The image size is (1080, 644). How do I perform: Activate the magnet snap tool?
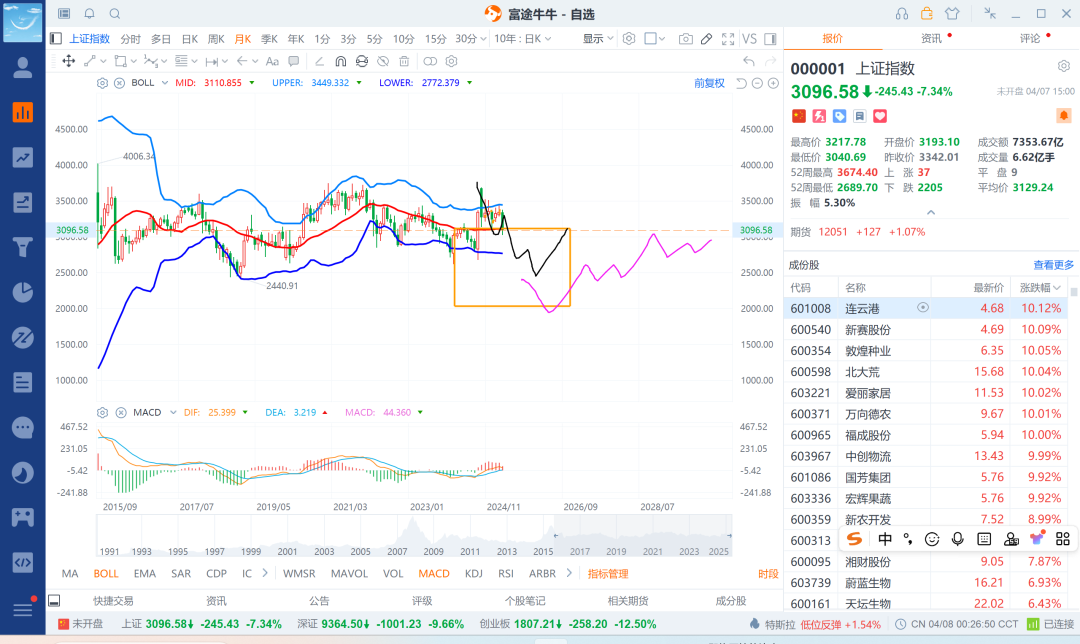coord(340,61)
